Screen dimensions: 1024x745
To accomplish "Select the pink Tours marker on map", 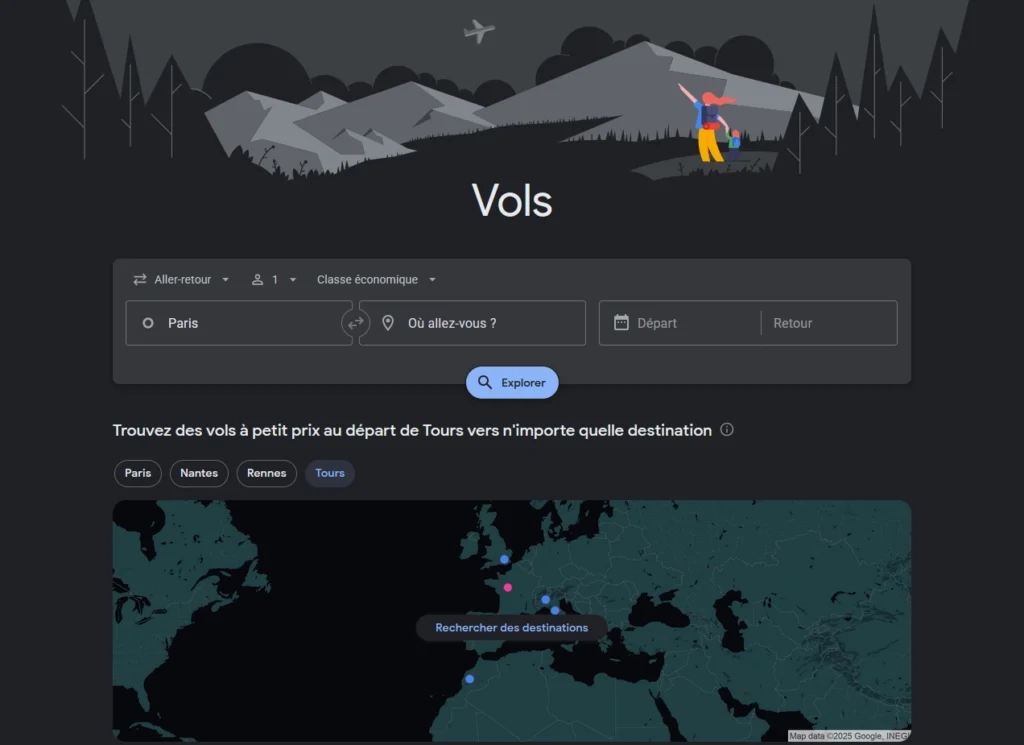I will (x=507, y=588).
